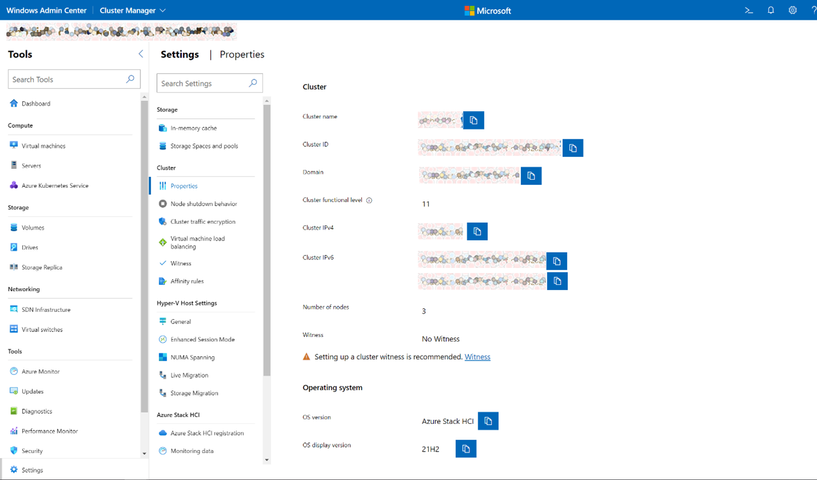Click the settings list scrollbar down arrow

tap(267, 460)
